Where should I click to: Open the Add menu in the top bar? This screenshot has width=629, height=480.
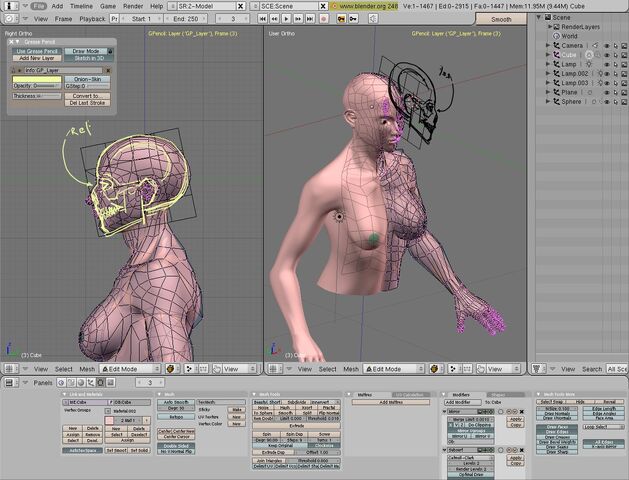tap(57, 6)
